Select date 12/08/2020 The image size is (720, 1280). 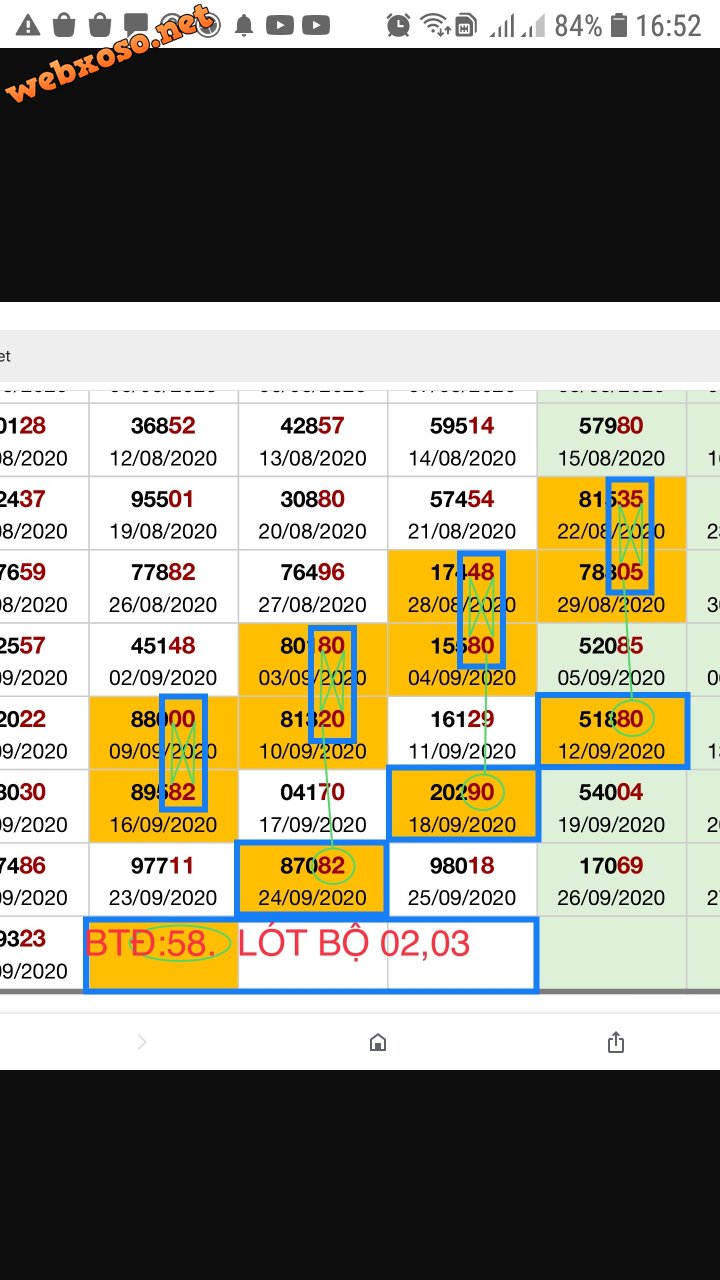click(x=163, y=458)
